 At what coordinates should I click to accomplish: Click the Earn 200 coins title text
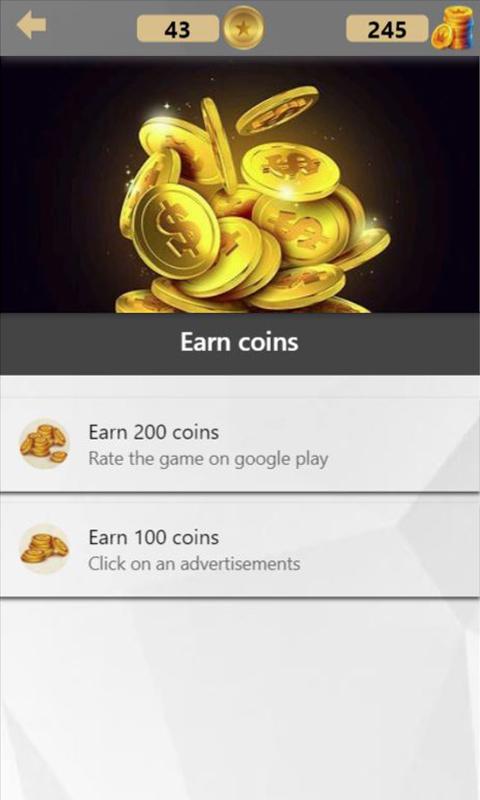coord(154,432)
